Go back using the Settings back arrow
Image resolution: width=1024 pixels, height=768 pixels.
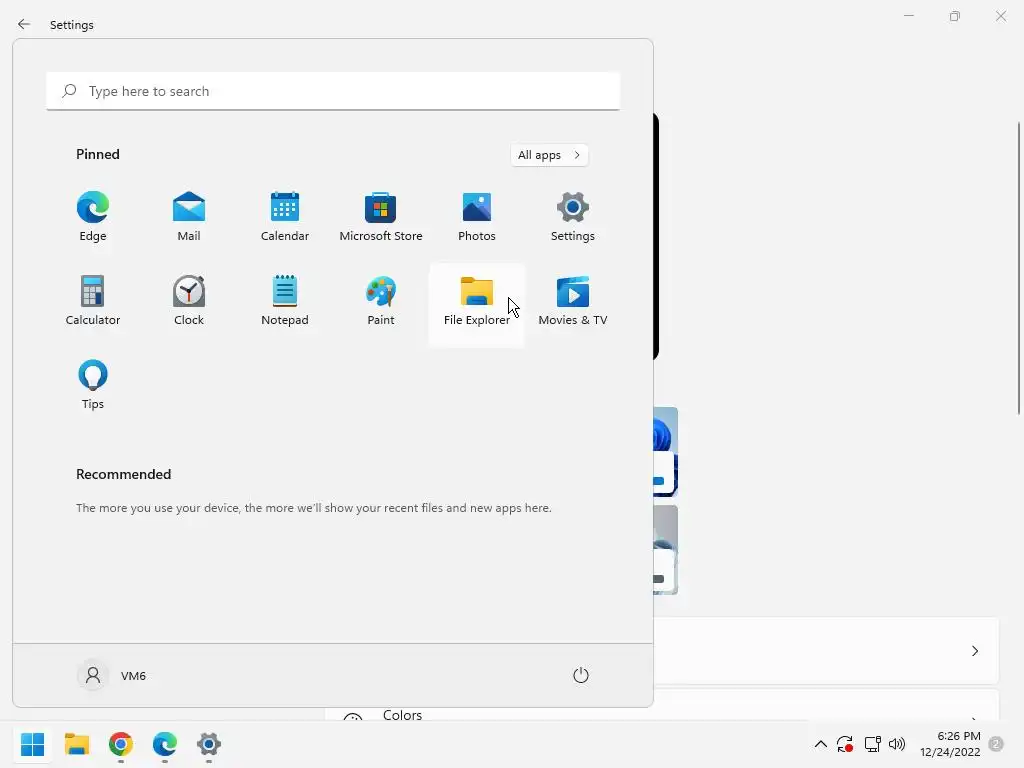point(24,24)
